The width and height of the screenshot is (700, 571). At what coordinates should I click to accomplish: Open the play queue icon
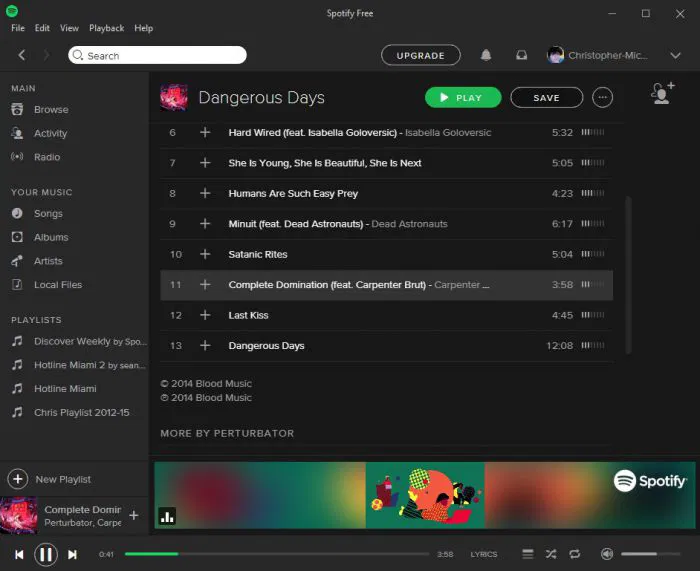pyautogui.click(x=528, y=554)
